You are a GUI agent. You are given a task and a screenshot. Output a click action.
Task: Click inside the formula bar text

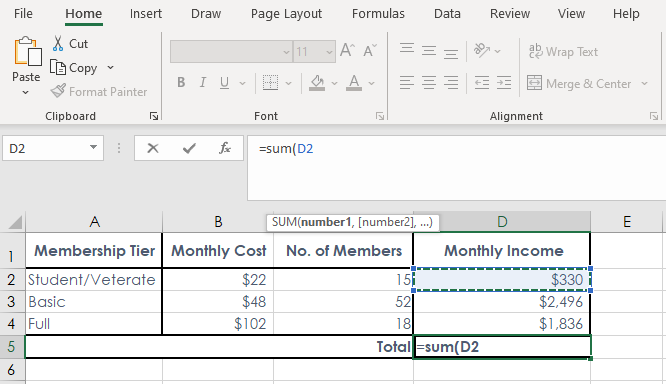286,149
